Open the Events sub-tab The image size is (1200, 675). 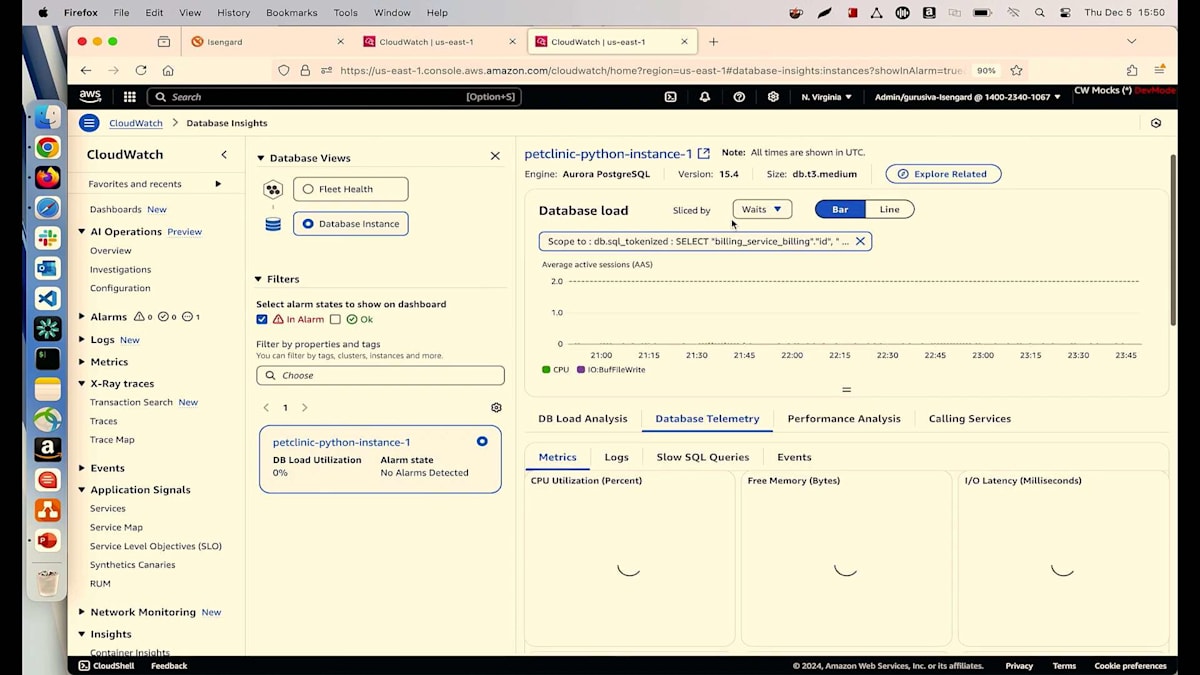pos(794,457)
